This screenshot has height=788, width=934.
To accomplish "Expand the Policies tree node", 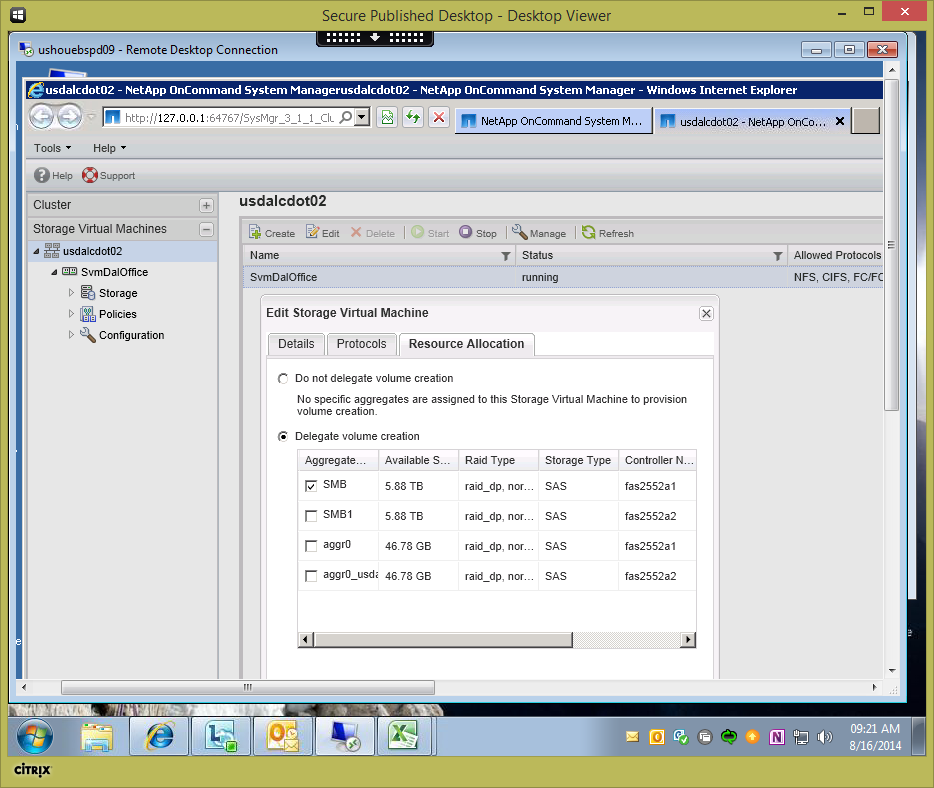I will [x=71, y=314].
